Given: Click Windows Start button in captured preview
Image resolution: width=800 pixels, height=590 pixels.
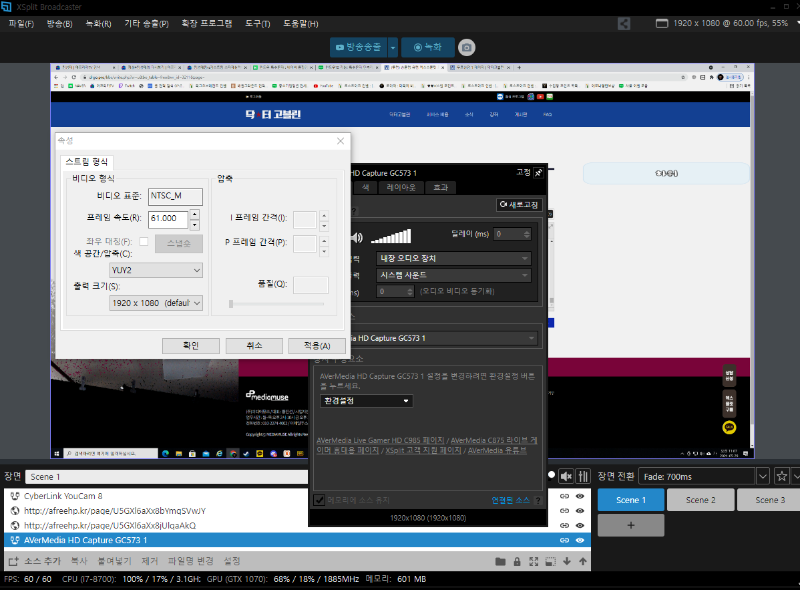Looking at the screenshot, I should (57, 453).
